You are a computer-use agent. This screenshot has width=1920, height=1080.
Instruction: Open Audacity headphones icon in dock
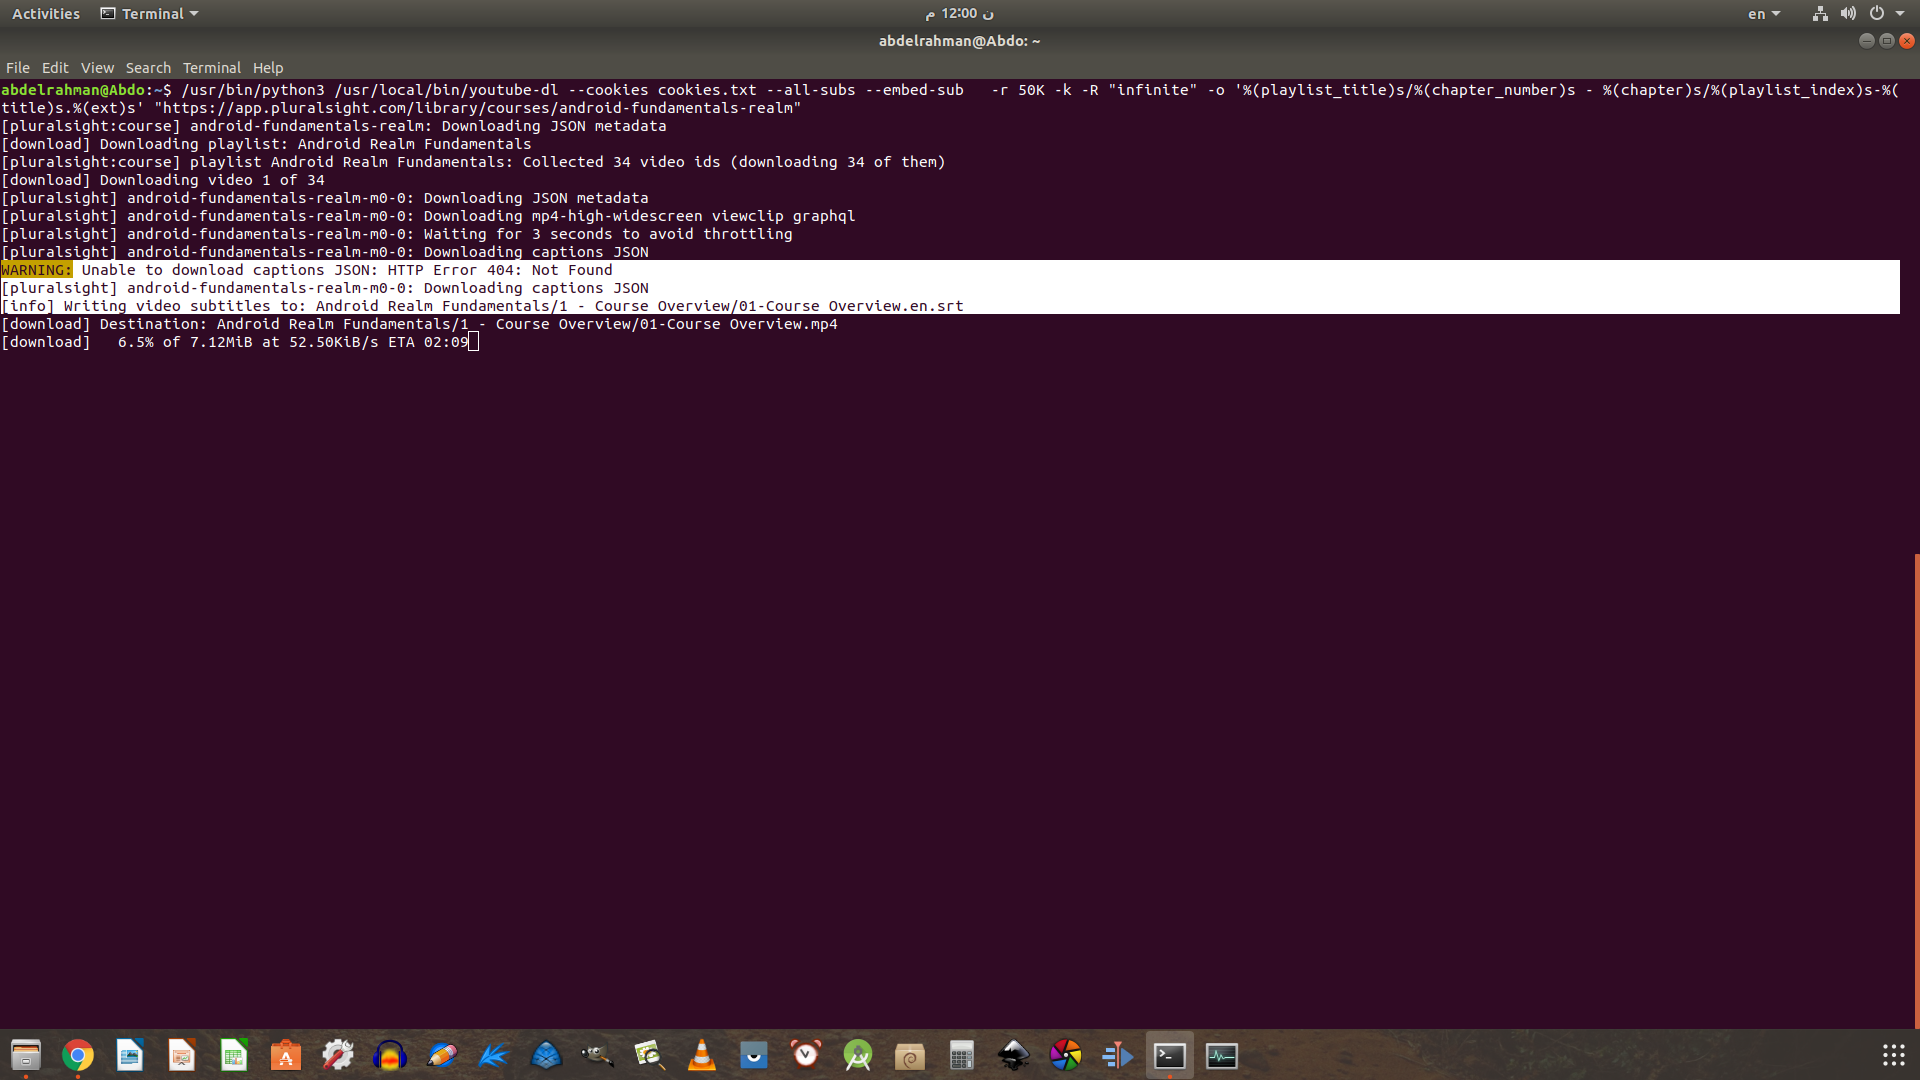(x=390, y=1056)
